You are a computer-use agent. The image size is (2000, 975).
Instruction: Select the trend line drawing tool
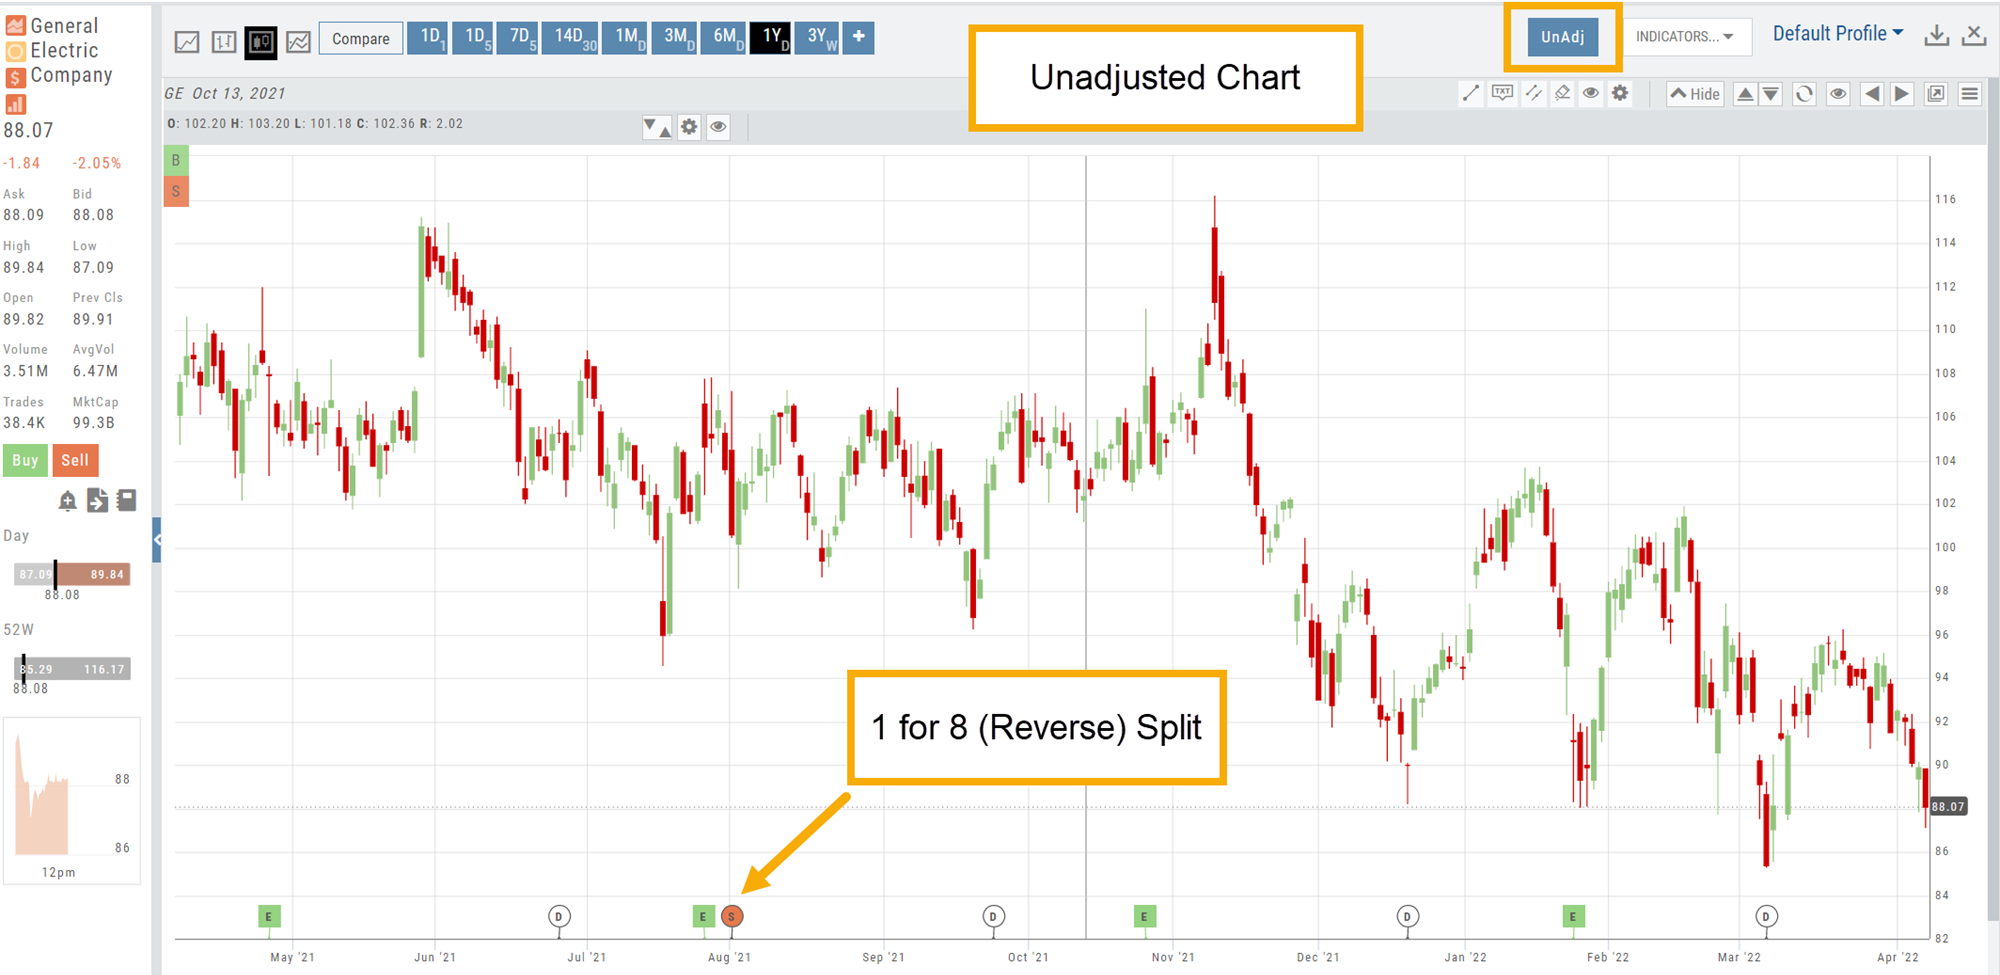coord(1470,94)
